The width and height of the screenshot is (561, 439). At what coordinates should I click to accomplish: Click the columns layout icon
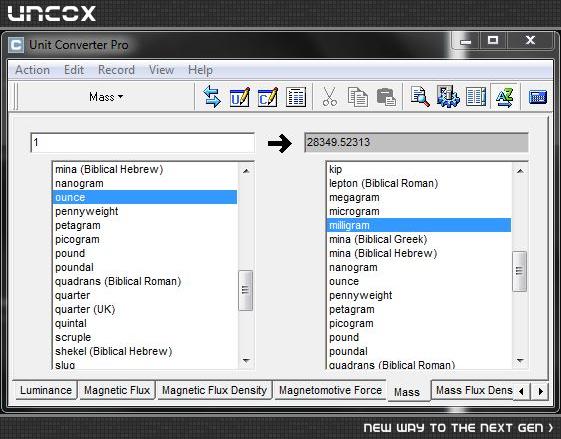point(476,97)
